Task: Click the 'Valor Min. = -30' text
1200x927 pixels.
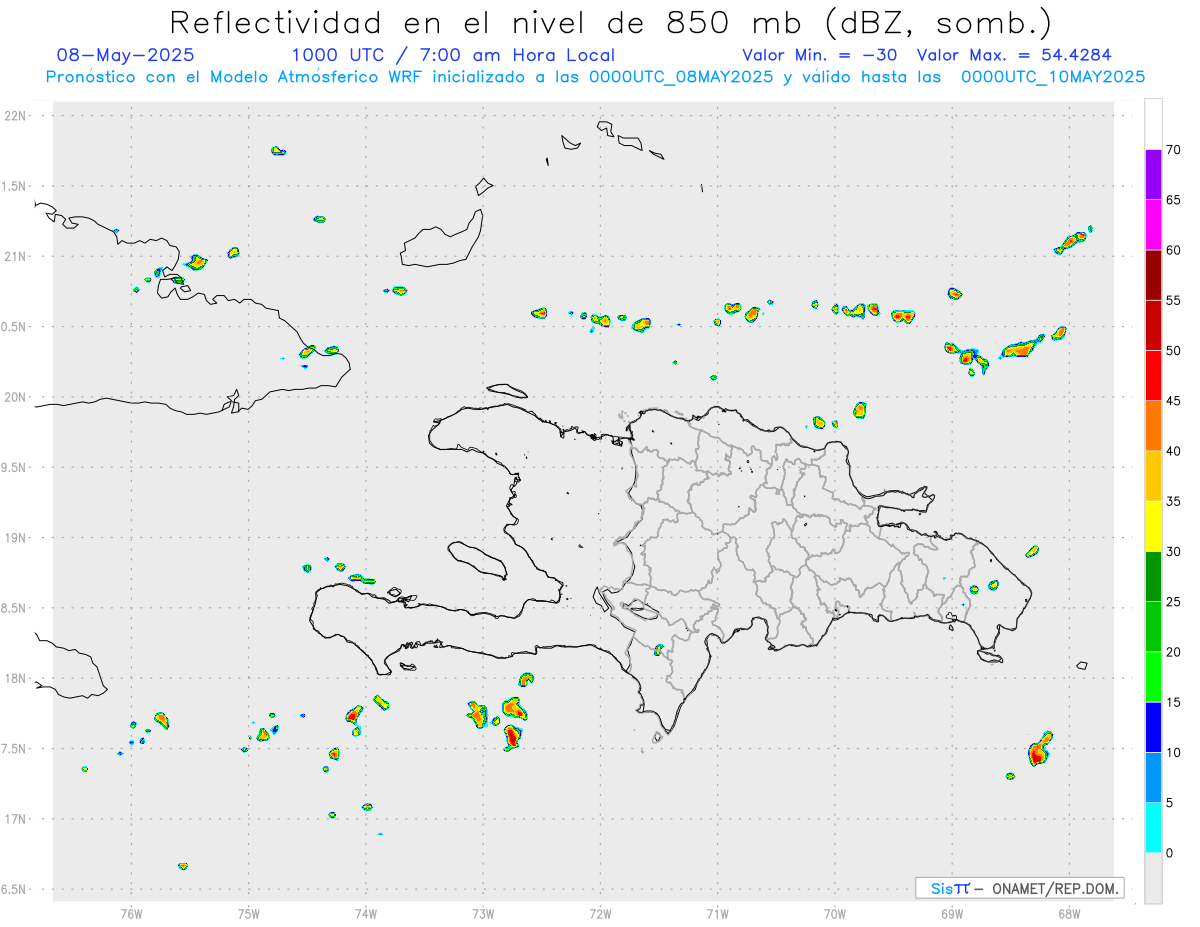Action: [x=819, y=55]
